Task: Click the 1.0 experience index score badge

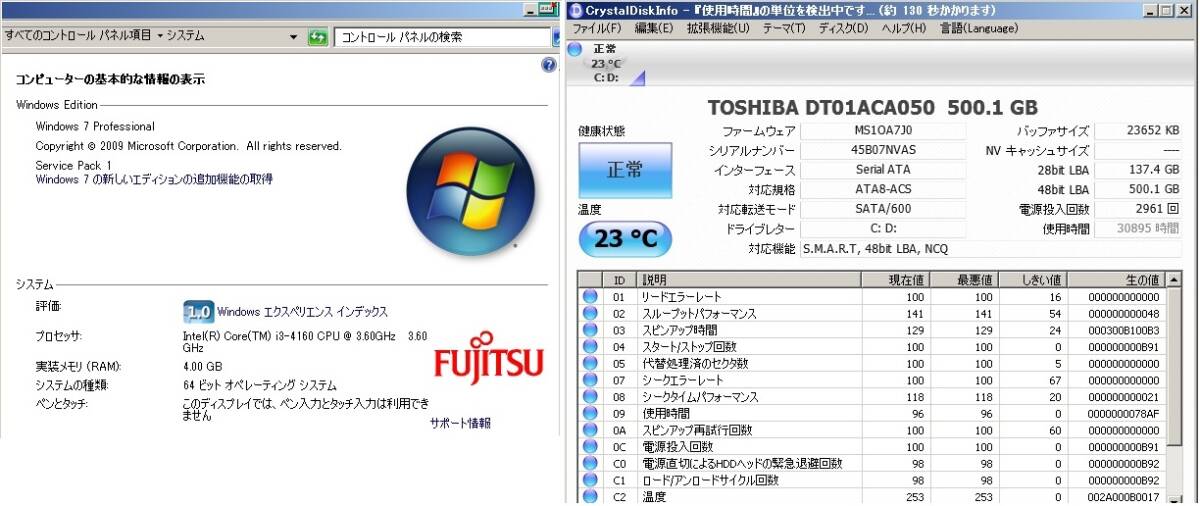Action: coord(198,311)
